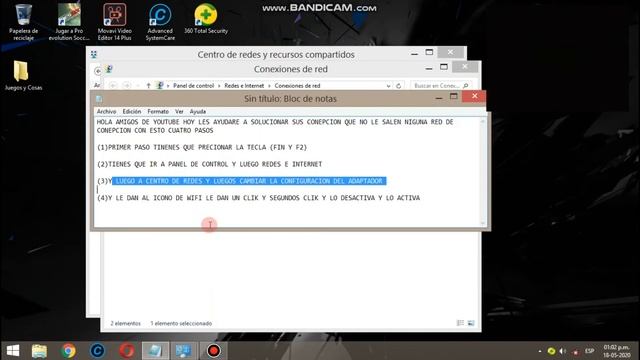Click the search magnifier in Conexiones de red

pos(466,86)
